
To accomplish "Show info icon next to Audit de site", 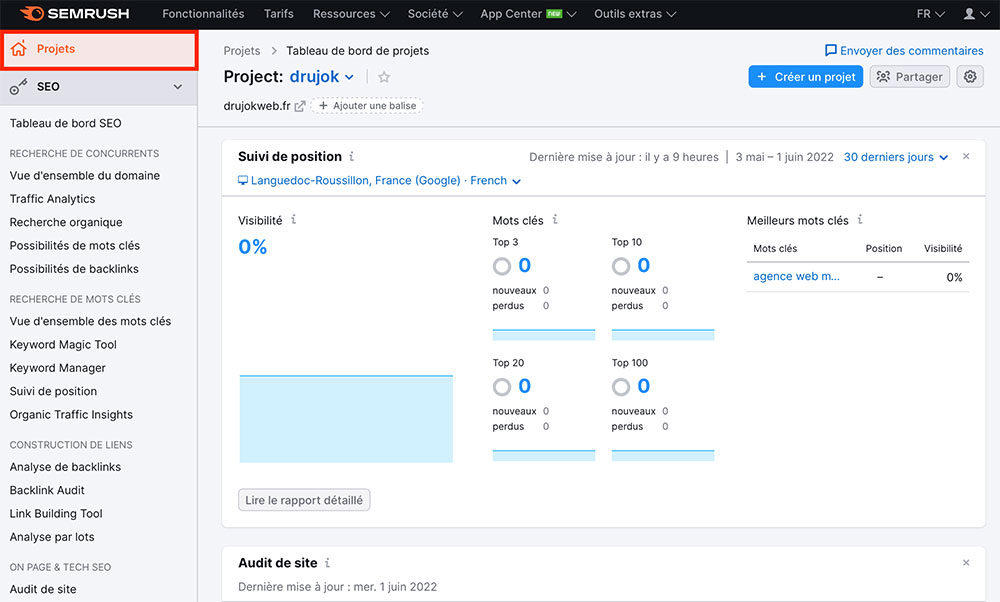I will (327, 562).
